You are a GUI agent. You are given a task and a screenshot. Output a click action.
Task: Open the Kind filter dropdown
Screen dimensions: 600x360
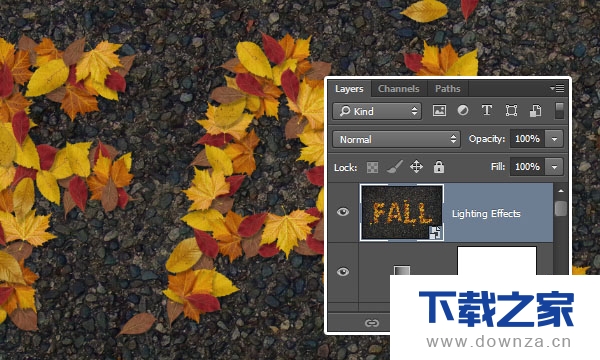point(377,111)
